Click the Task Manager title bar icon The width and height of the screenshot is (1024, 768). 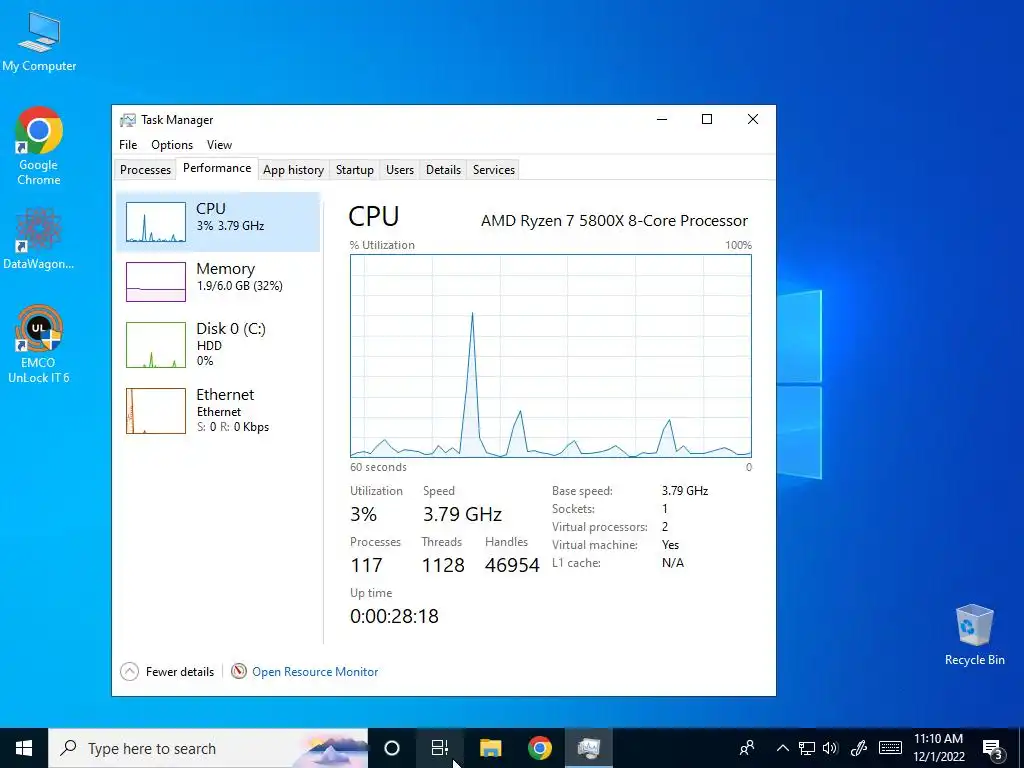[128, 120]
